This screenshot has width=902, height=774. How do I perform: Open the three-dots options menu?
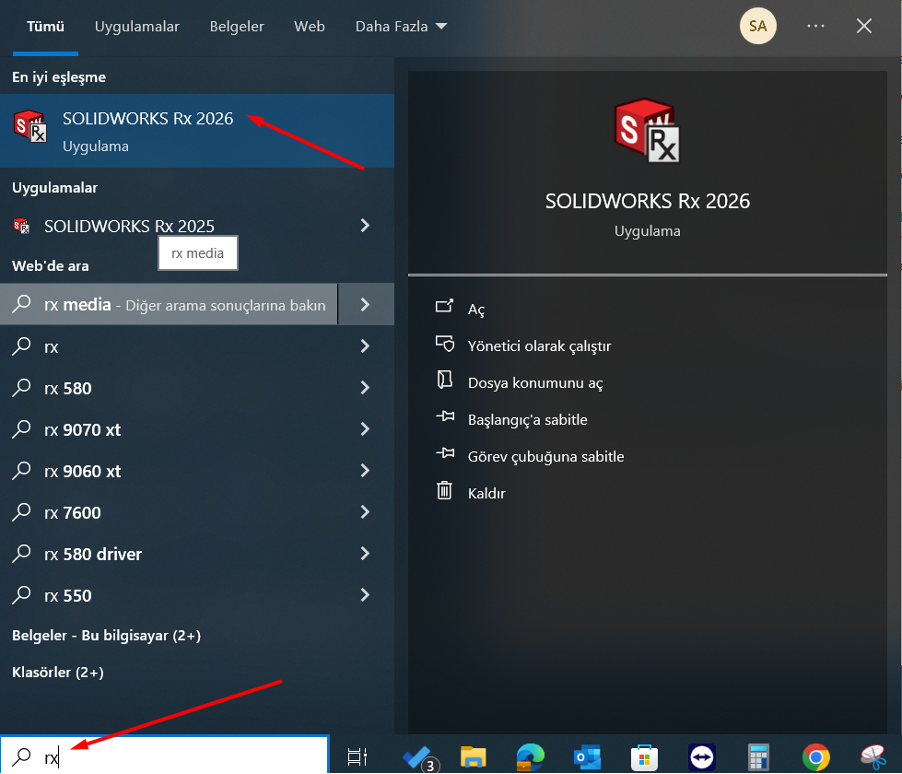coord(816,26)
